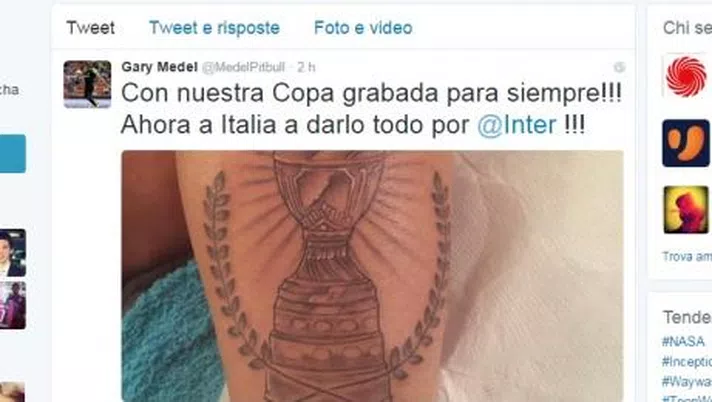Enlarge the Copa trophy tattoo photo
The width and height of the screenshot is (712, 402).
372,276
